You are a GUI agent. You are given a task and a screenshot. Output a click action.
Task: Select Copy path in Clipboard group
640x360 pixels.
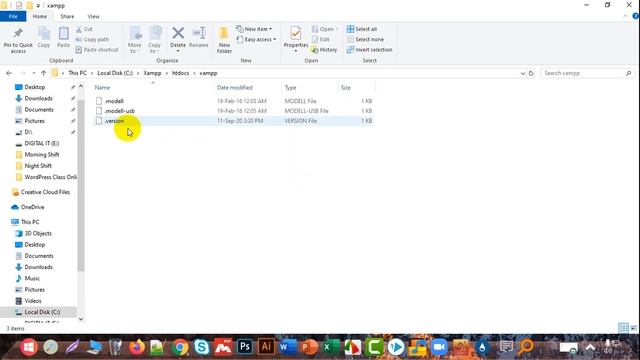coord(92,39)
